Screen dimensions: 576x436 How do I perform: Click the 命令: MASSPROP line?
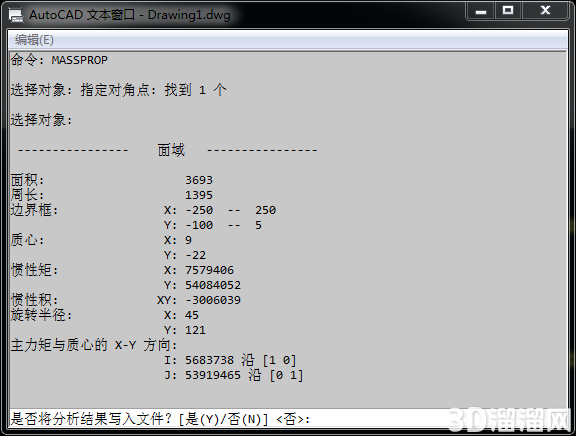(x=59, y=60)
